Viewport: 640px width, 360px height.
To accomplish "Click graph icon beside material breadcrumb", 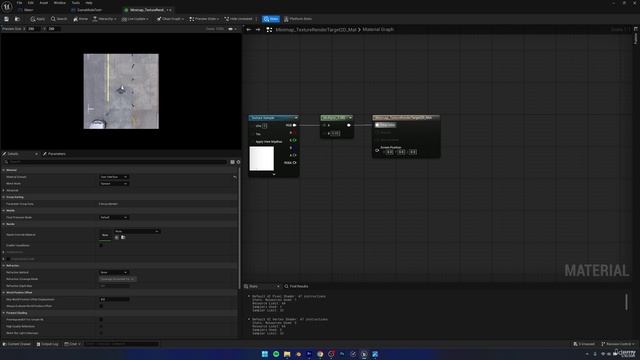I will point(269,29).
